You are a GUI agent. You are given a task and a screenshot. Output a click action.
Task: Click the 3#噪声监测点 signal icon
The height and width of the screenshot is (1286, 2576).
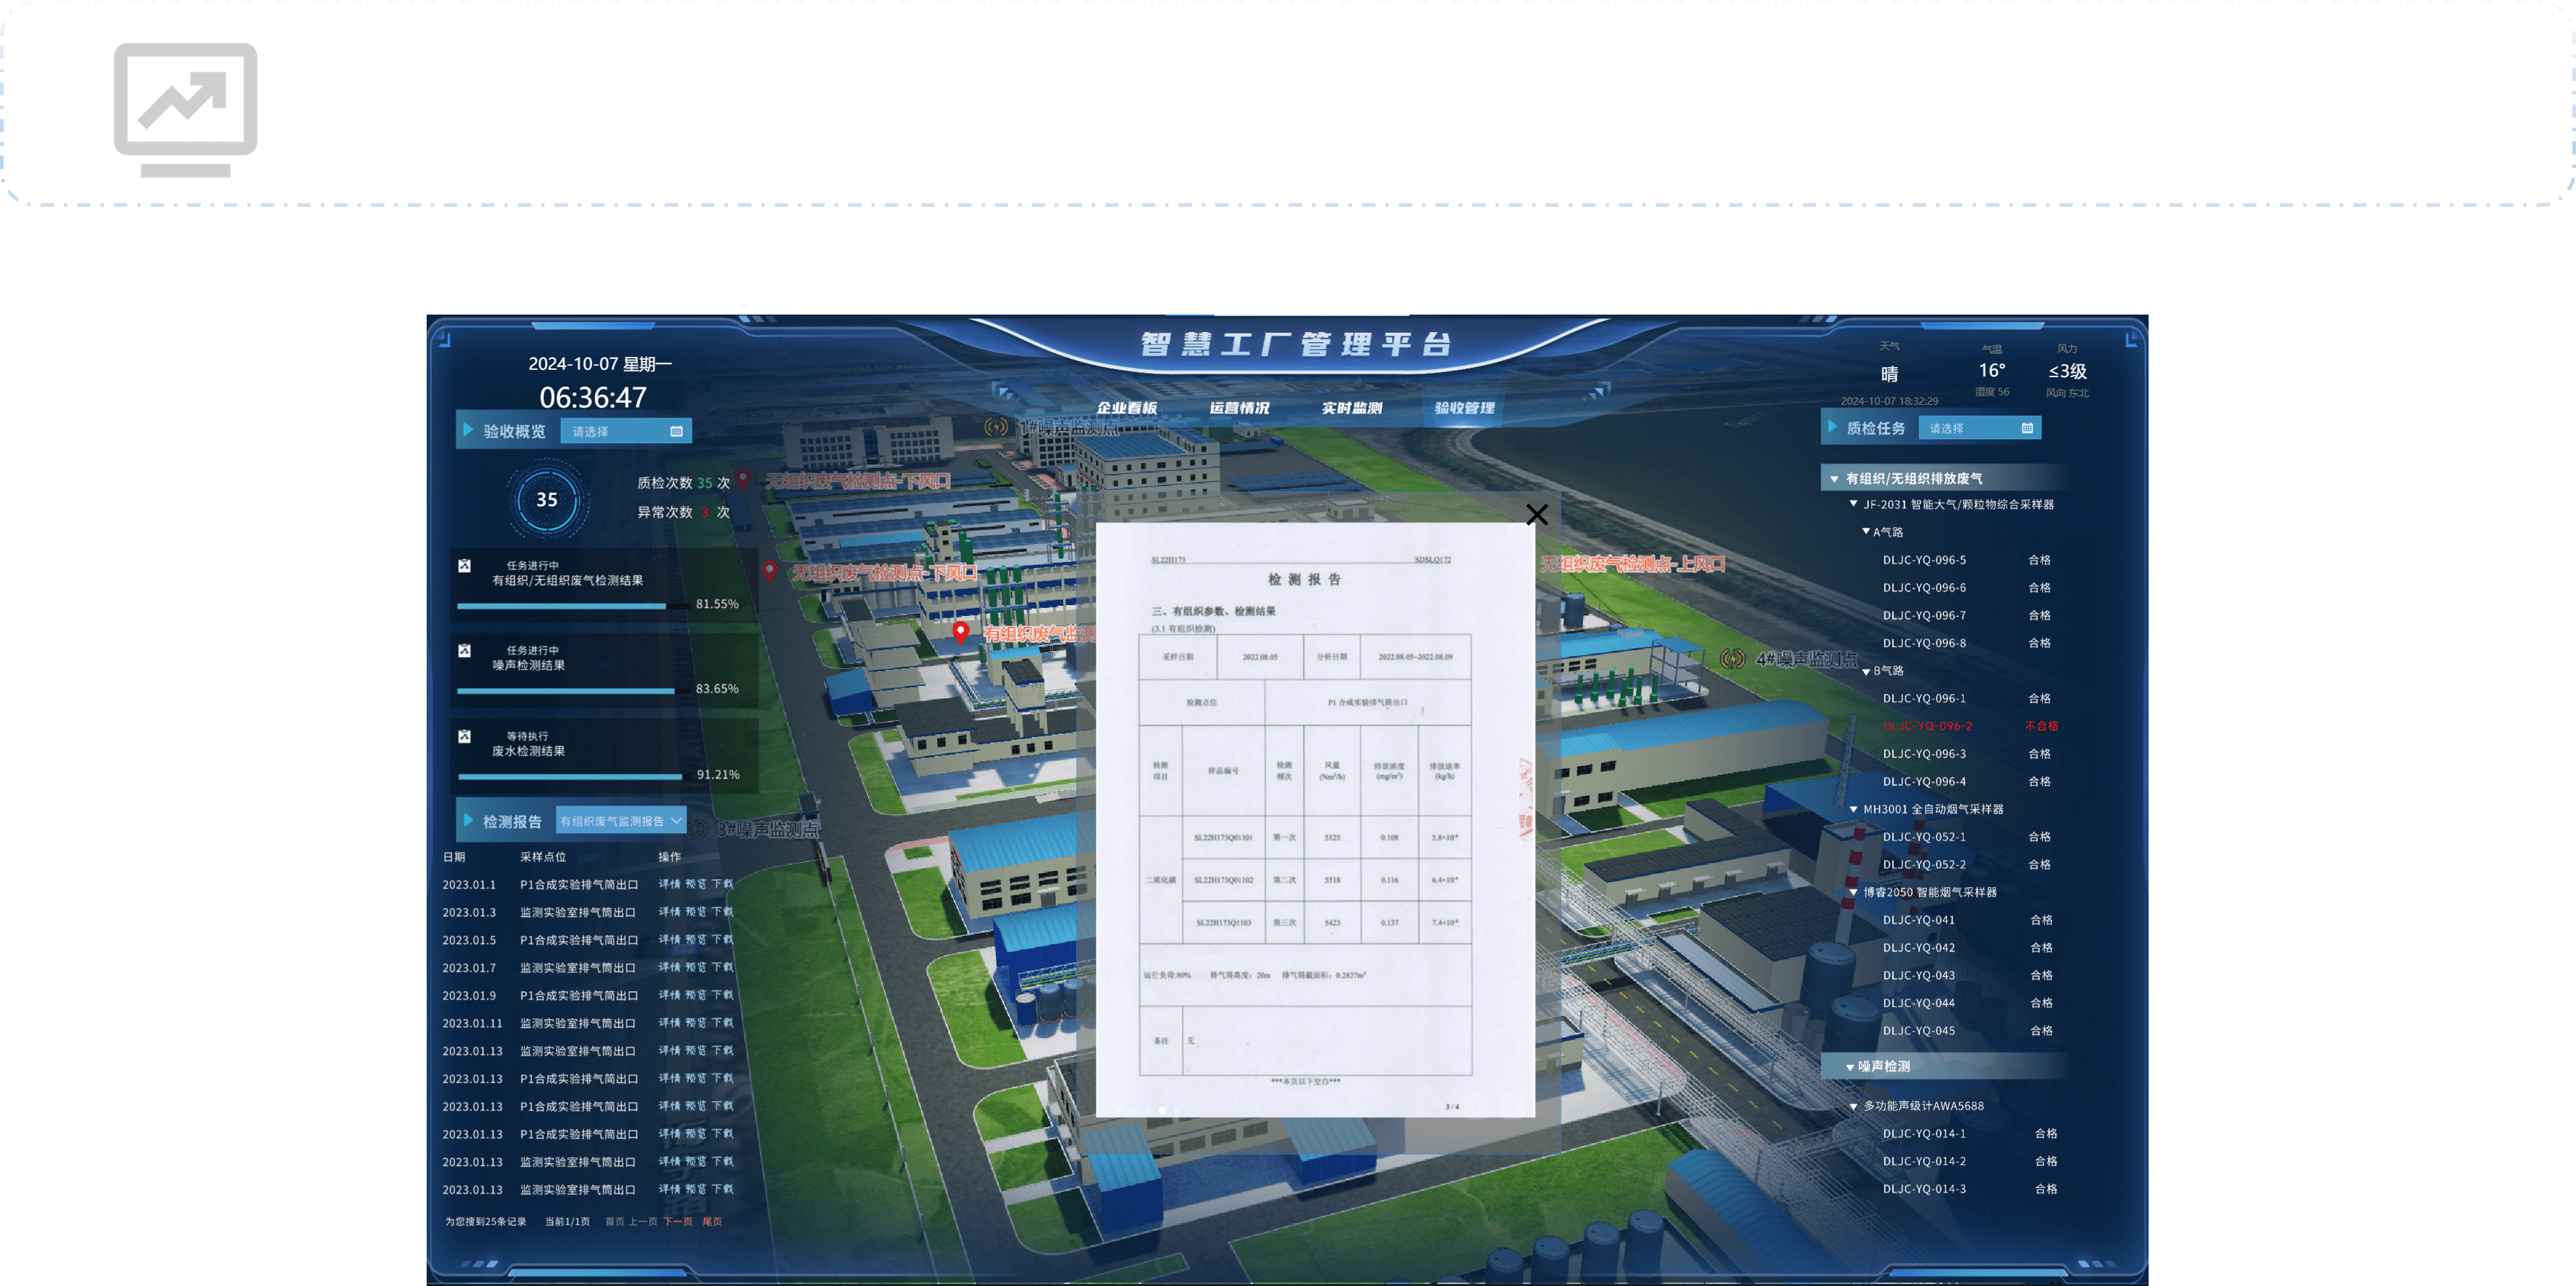(x=697, y=829)
